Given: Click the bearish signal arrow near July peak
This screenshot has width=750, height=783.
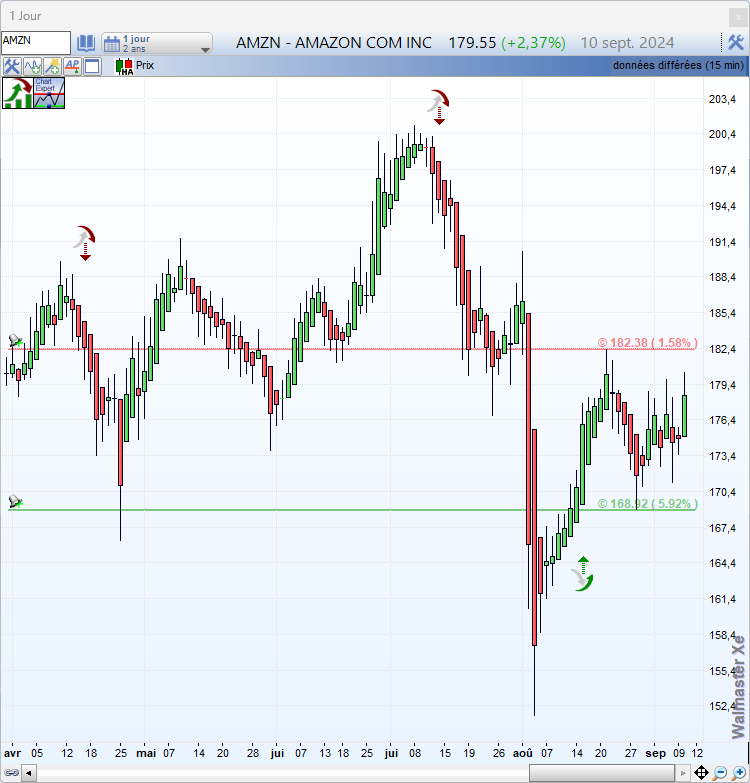Looking at the screenshot, I should point(438,107).
